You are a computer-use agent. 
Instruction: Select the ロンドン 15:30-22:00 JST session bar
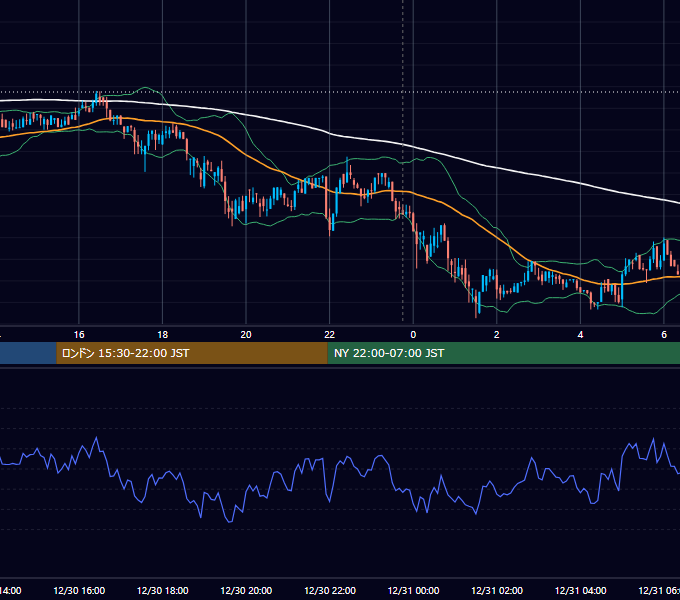pyautogui.click(x=192, y=353)
